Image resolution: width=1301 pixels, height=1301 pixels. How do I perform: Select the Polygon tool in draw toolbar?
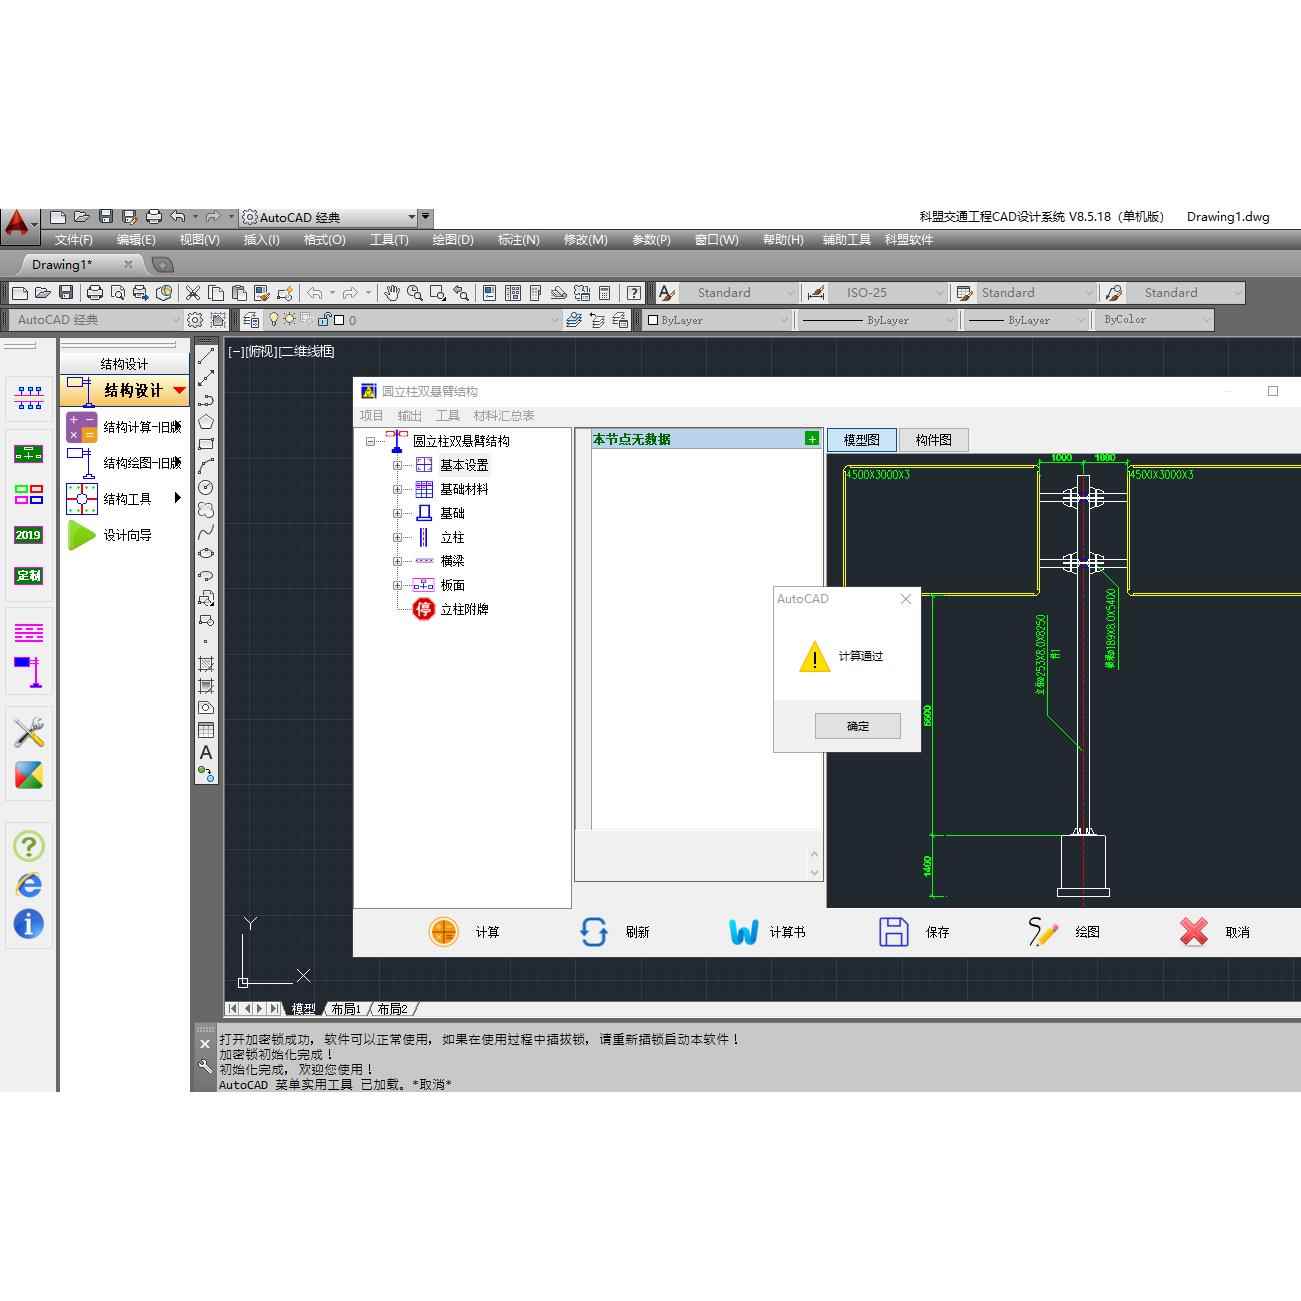pos(206,422)
